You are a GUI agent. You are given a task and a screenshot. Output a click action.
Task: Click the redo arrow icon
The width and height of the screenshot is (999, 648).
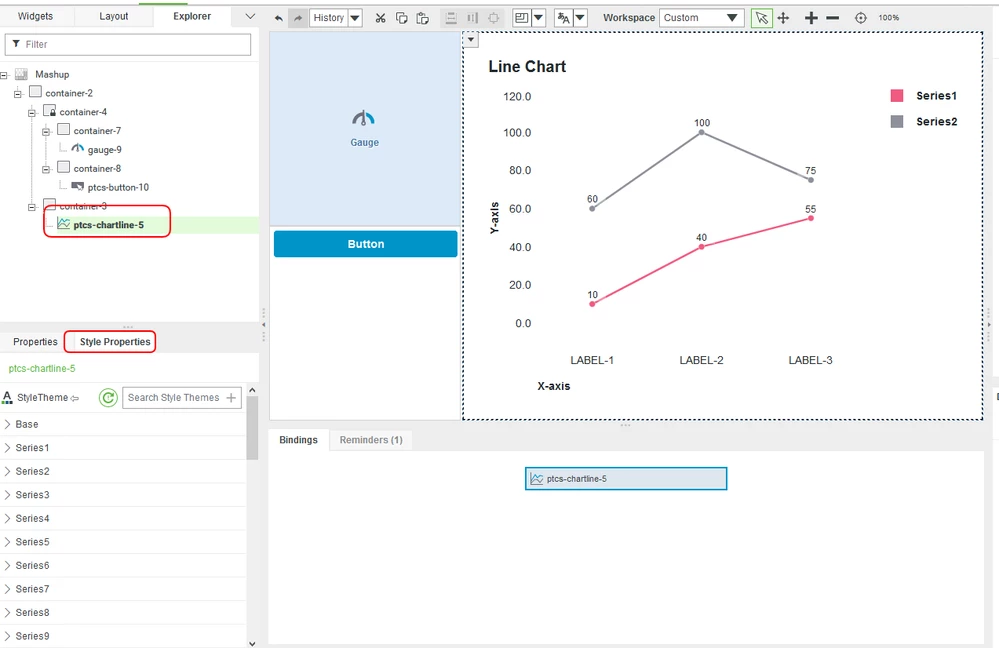click(x=298, y=18)
